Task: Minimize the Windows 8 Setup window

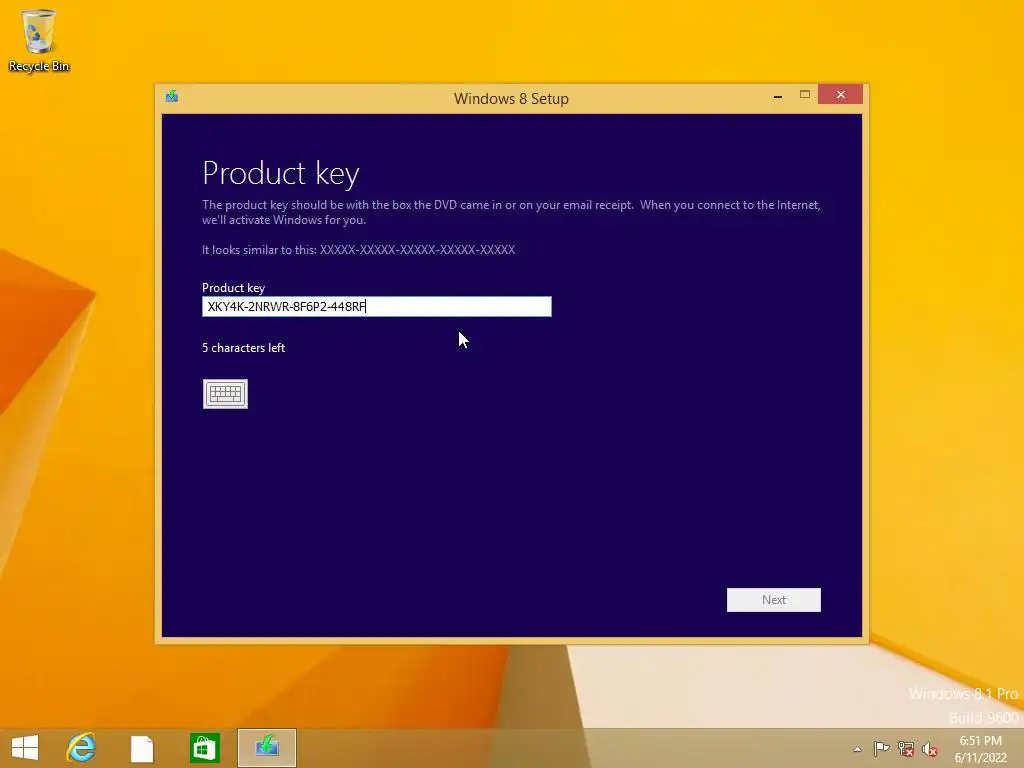Action: [778, 96]
